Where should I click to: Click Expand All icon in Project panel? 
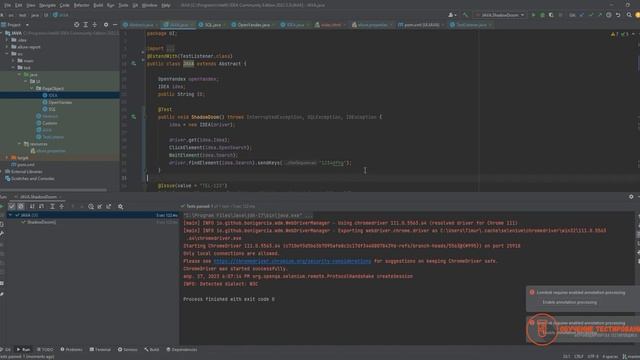(x=86, y=25)
